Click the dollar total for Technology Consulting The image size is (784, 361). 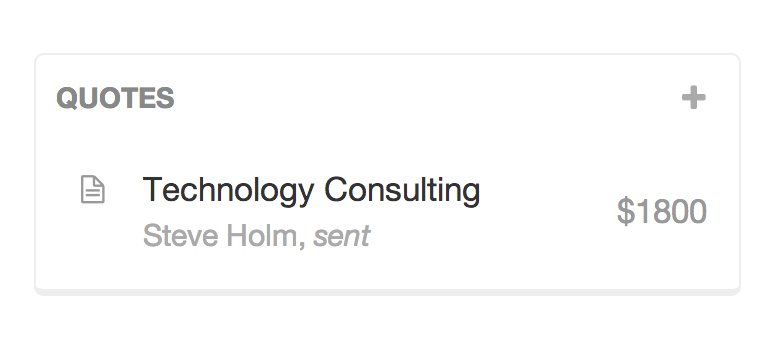click(662, 212)
